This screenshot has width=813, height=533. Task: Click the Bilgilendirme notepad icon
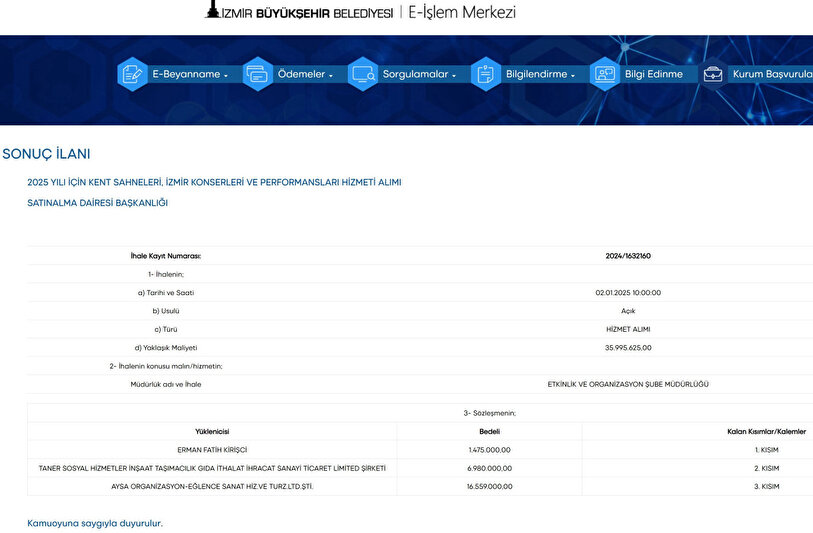click(485, 74)
